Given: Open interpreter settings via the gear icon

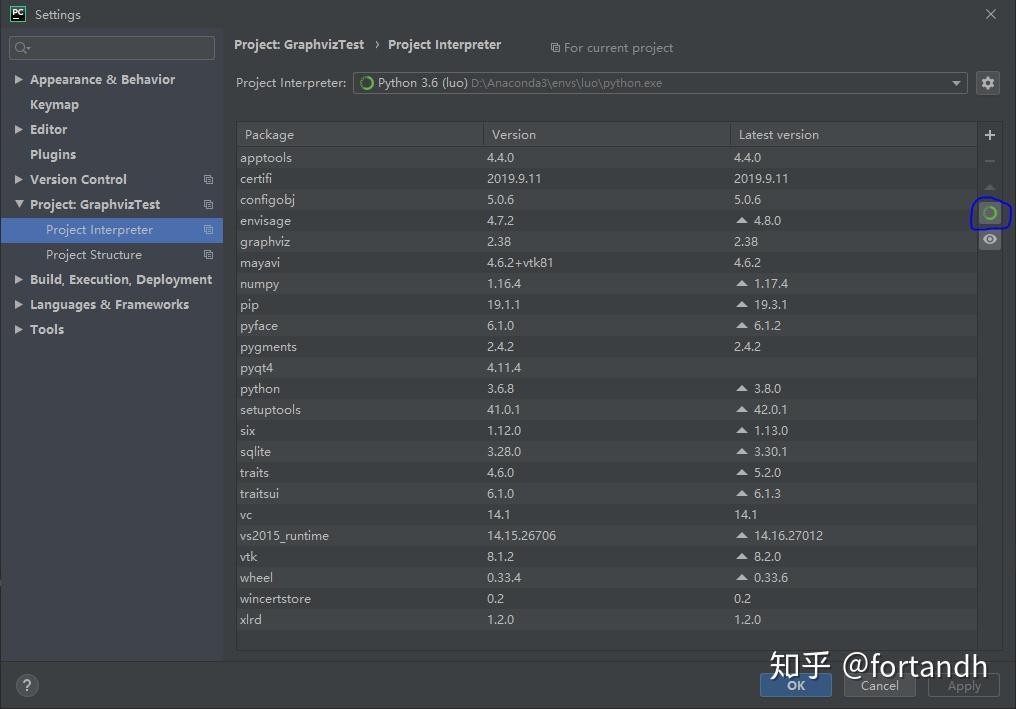Looking at the screenshot, I should (988, 83).
